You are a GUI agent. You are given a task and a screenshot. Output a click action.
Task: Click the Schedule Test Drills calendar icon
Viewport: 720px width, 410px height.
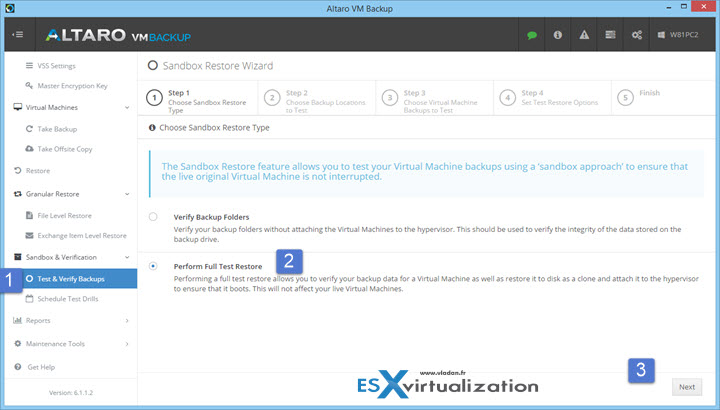coord(29,298)
